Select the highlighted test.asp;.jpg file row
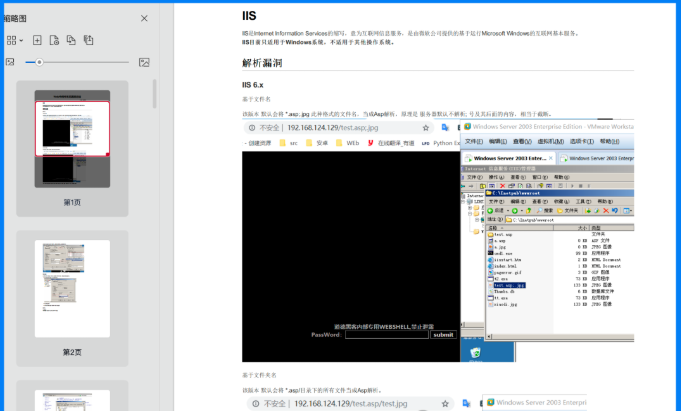Viewport: 681px width, 411px height. 507,285
